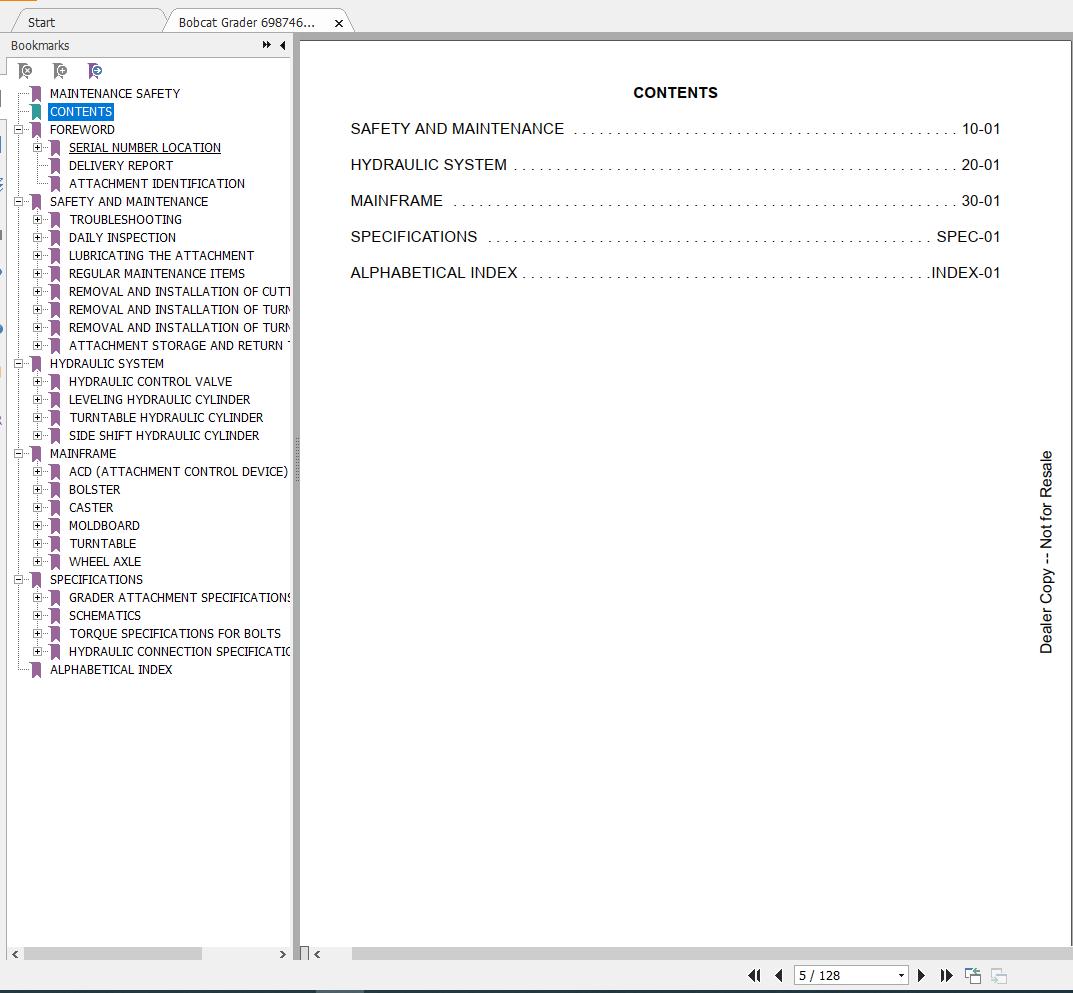
Task: Expand HYDRAULIC CONTROL VALVE node
Action: coord(38,381)
